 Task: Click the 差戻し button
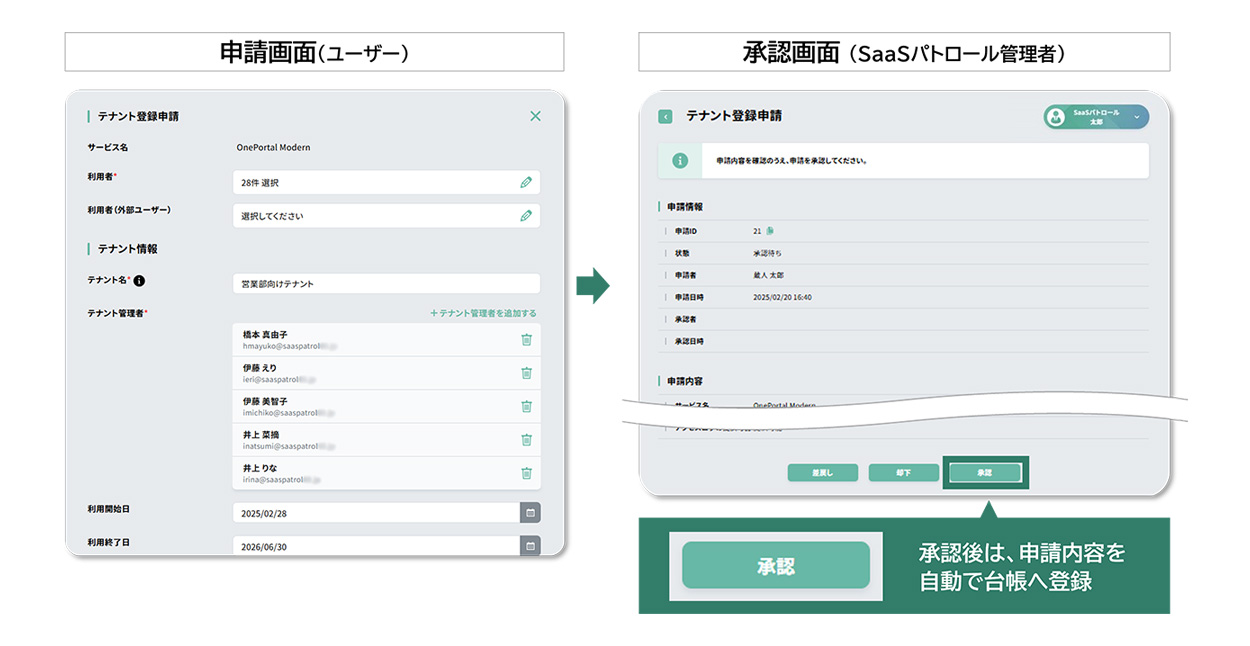823,473
